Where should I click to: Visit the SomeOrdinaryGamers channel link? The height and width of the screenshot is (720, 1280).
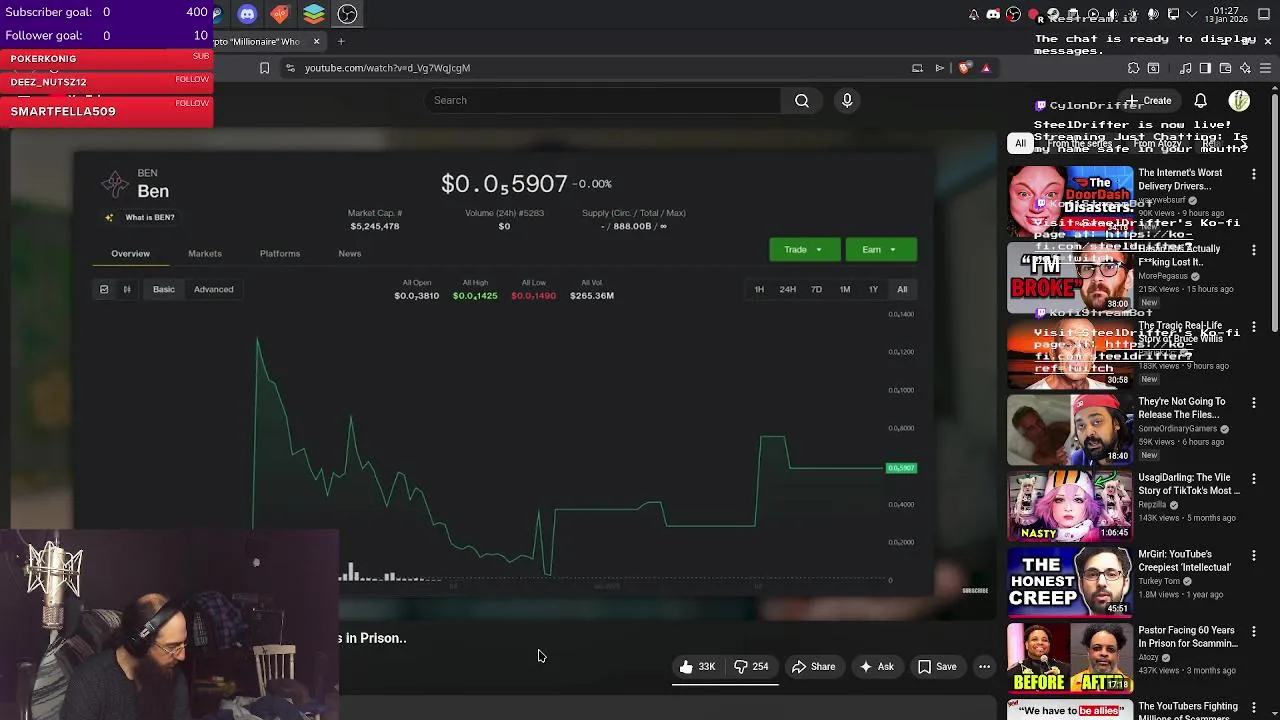1177,429
